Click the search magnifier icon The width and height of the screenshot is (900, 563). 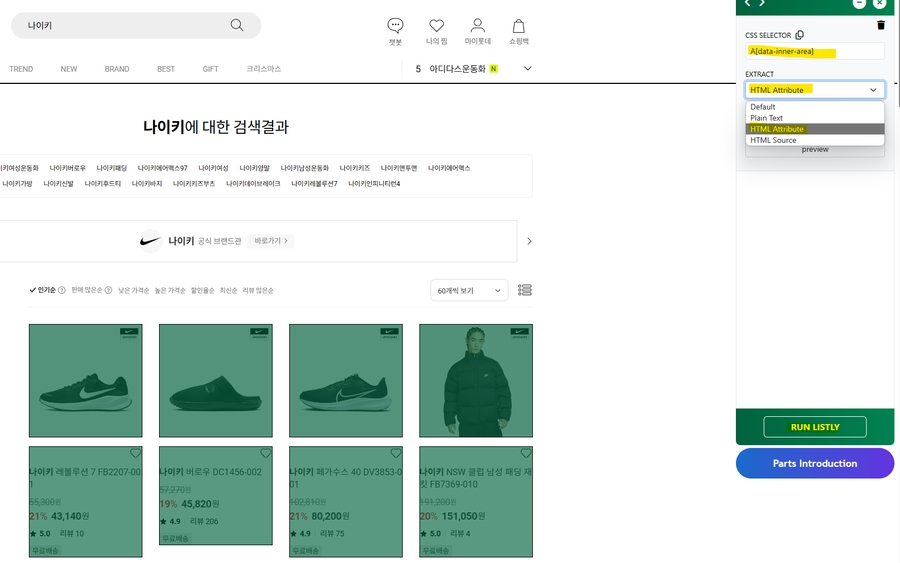(x=237, y=25)
